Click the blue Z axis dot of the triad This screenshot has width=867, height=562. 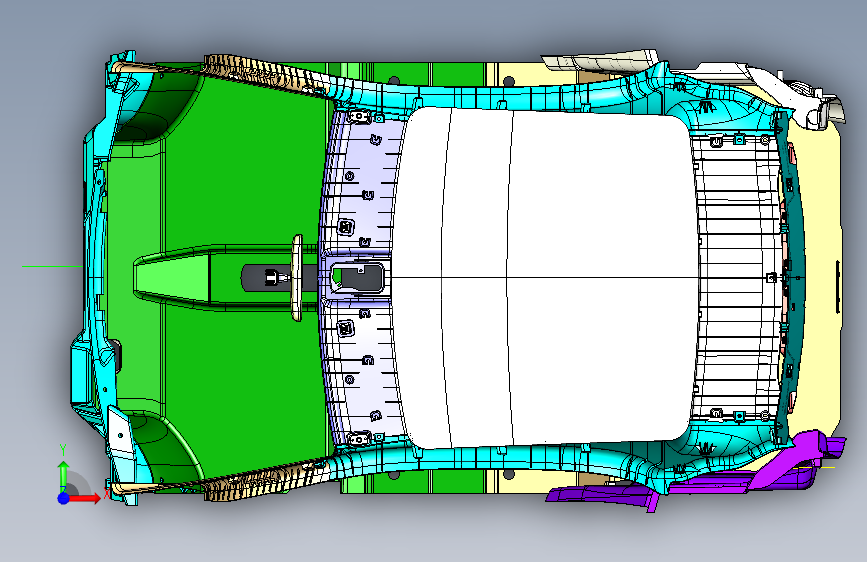pos(64,498)
